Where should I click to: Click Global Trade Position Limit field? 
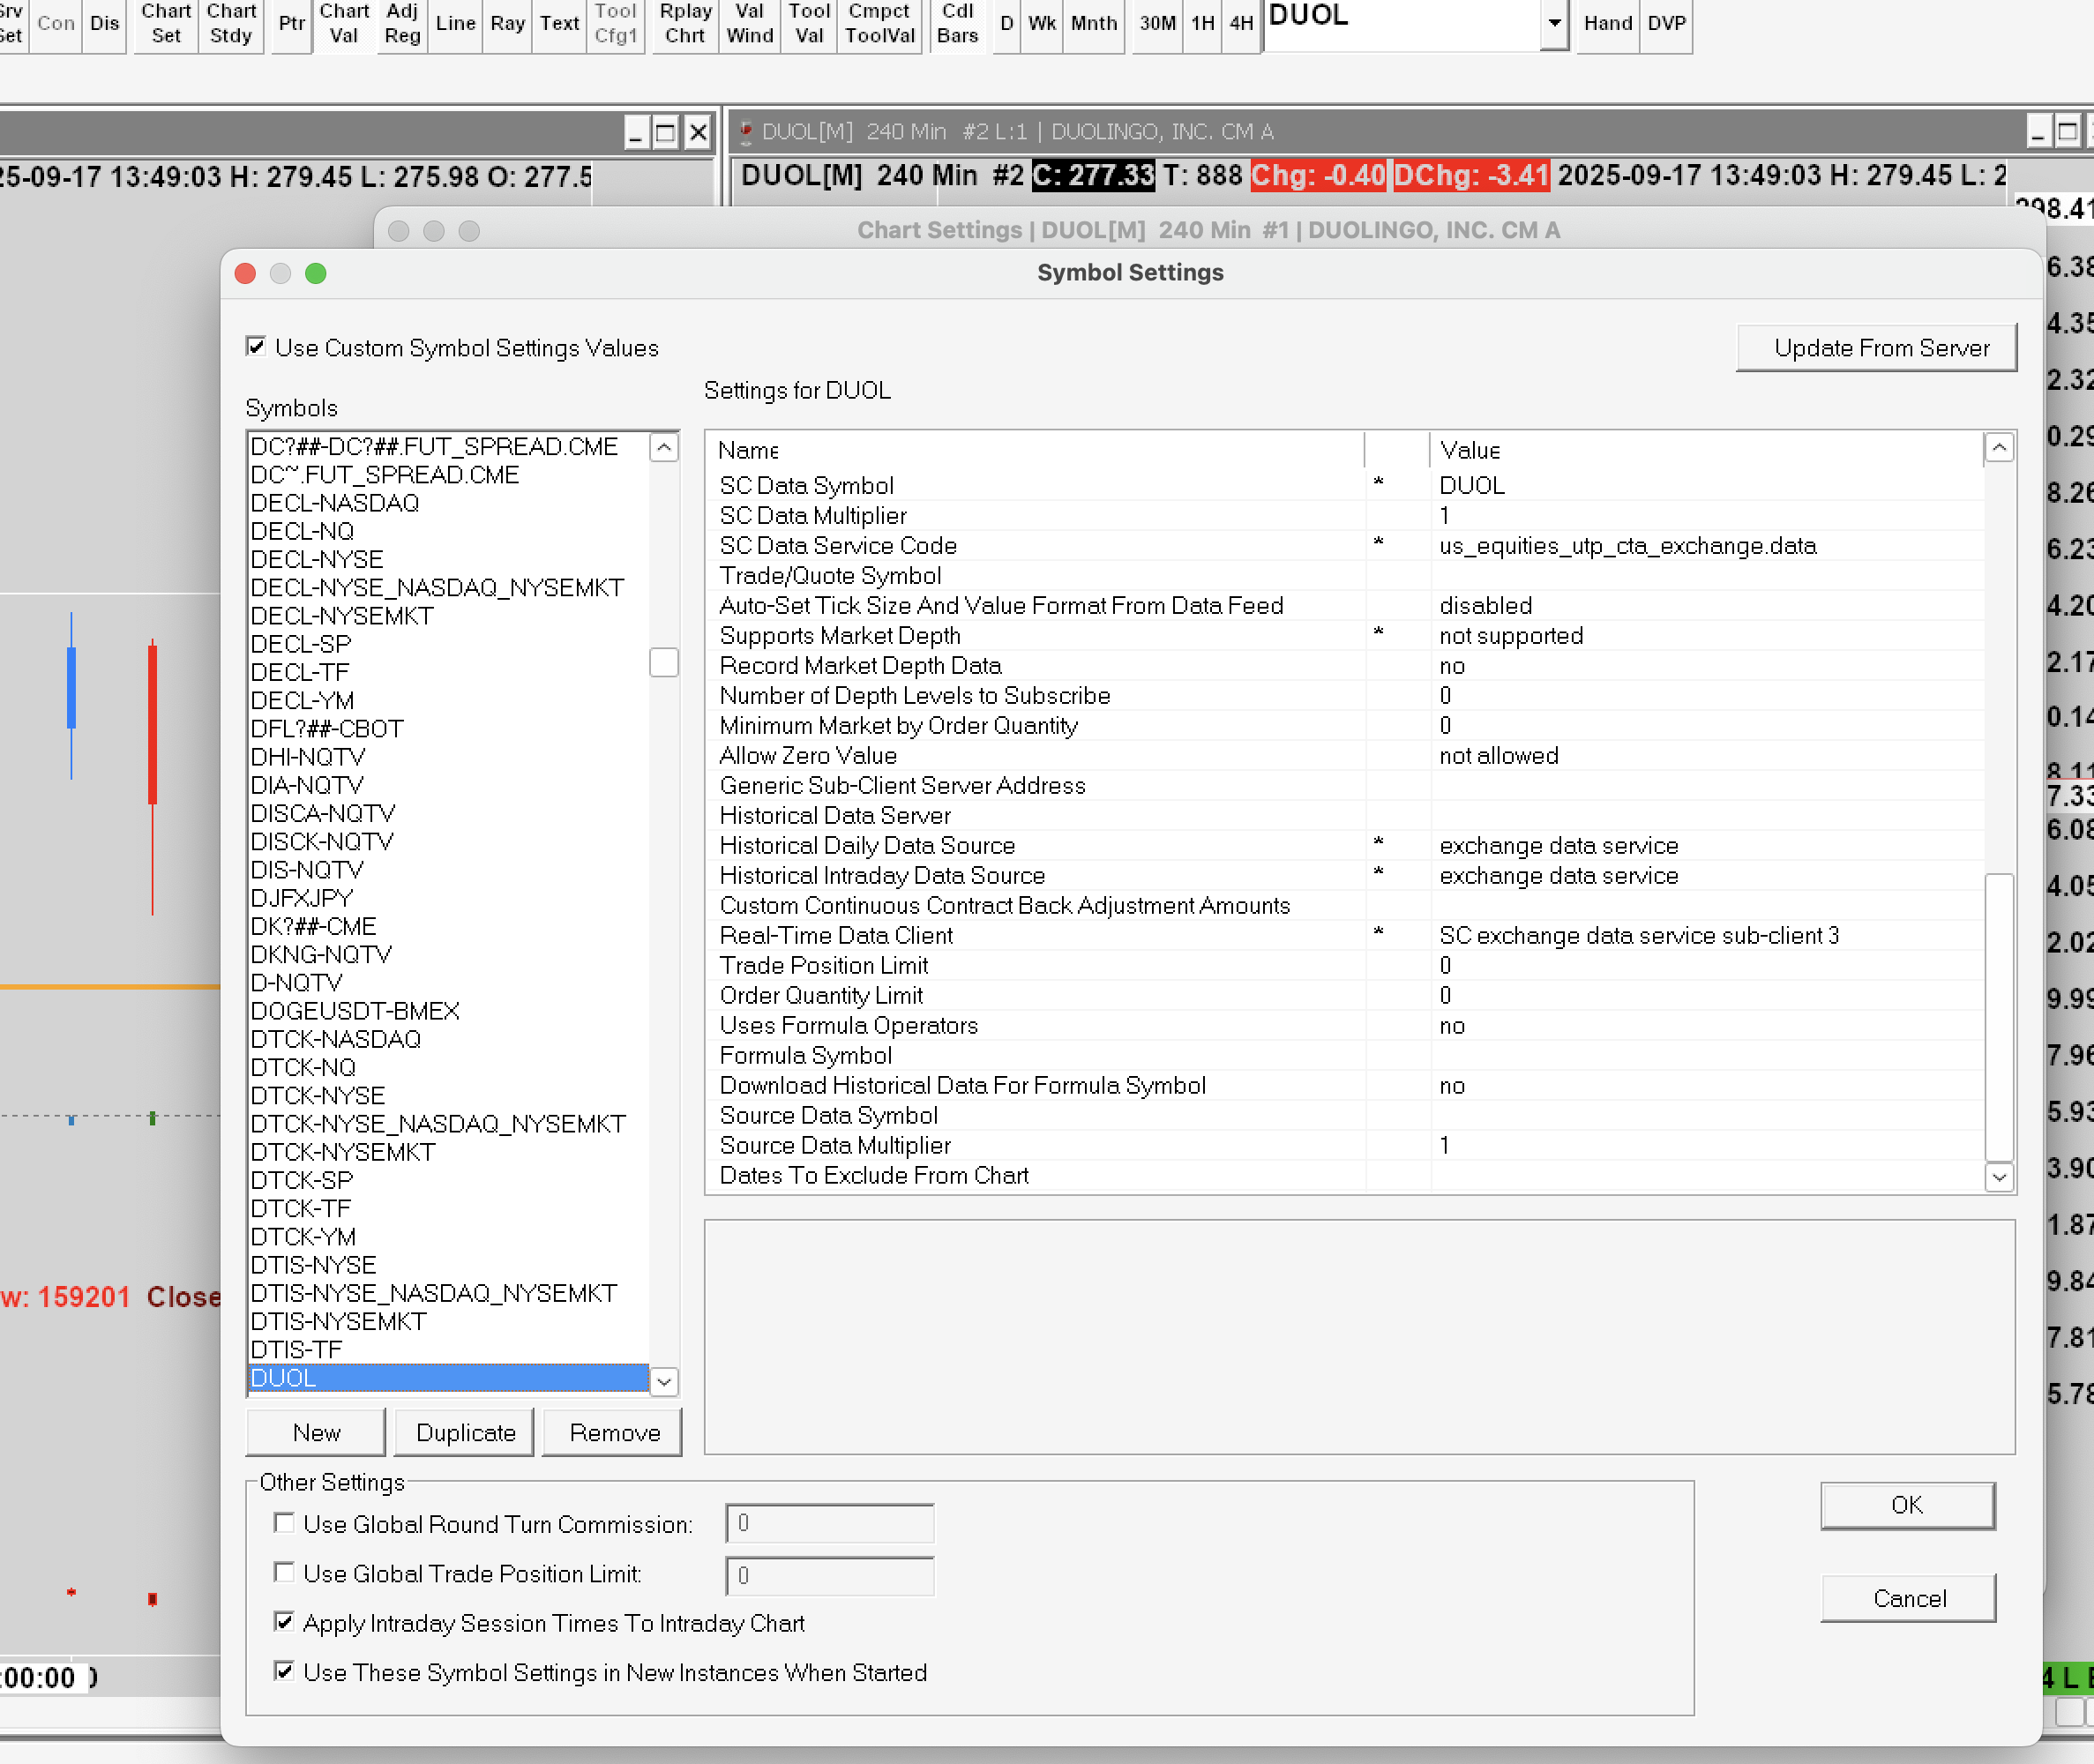pos(829,1575)
